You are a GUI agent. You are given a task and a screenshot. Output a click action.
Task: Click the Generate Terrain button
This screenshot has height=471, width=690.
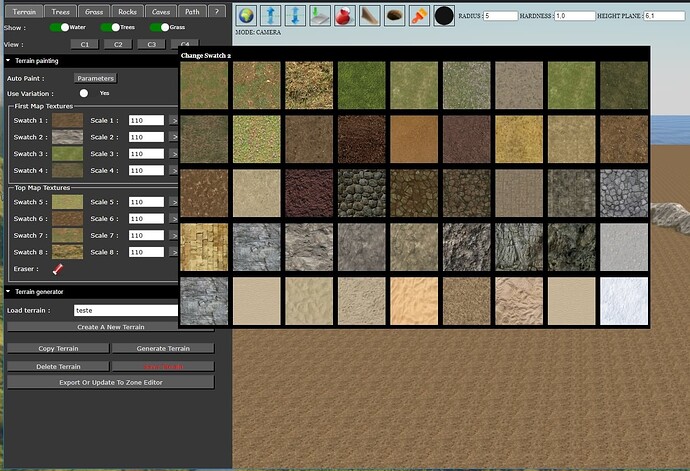click(162, 348)
